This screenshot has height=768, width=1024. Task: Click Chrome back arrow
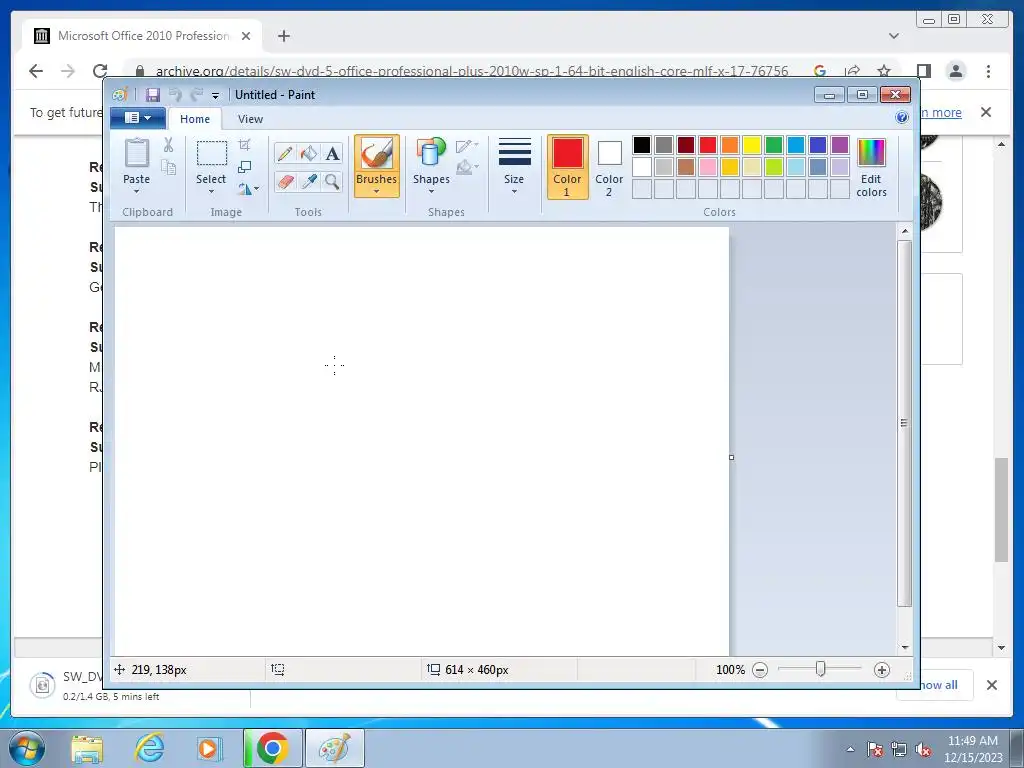click(36, 71)
